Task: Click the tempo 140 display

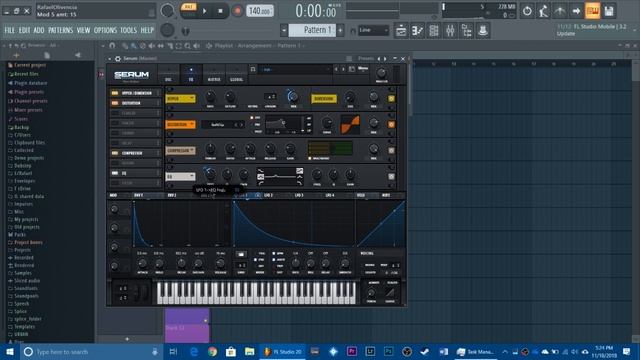Action: pos(260,11)
